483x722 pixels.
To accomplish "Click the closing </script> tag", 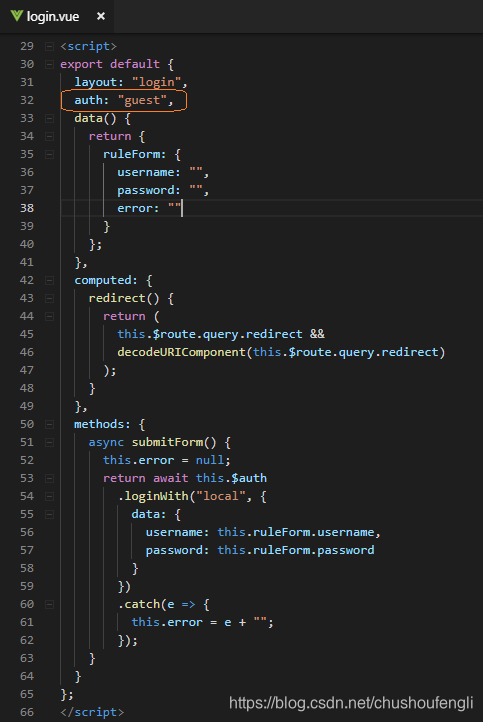I will tap(92, 712).
